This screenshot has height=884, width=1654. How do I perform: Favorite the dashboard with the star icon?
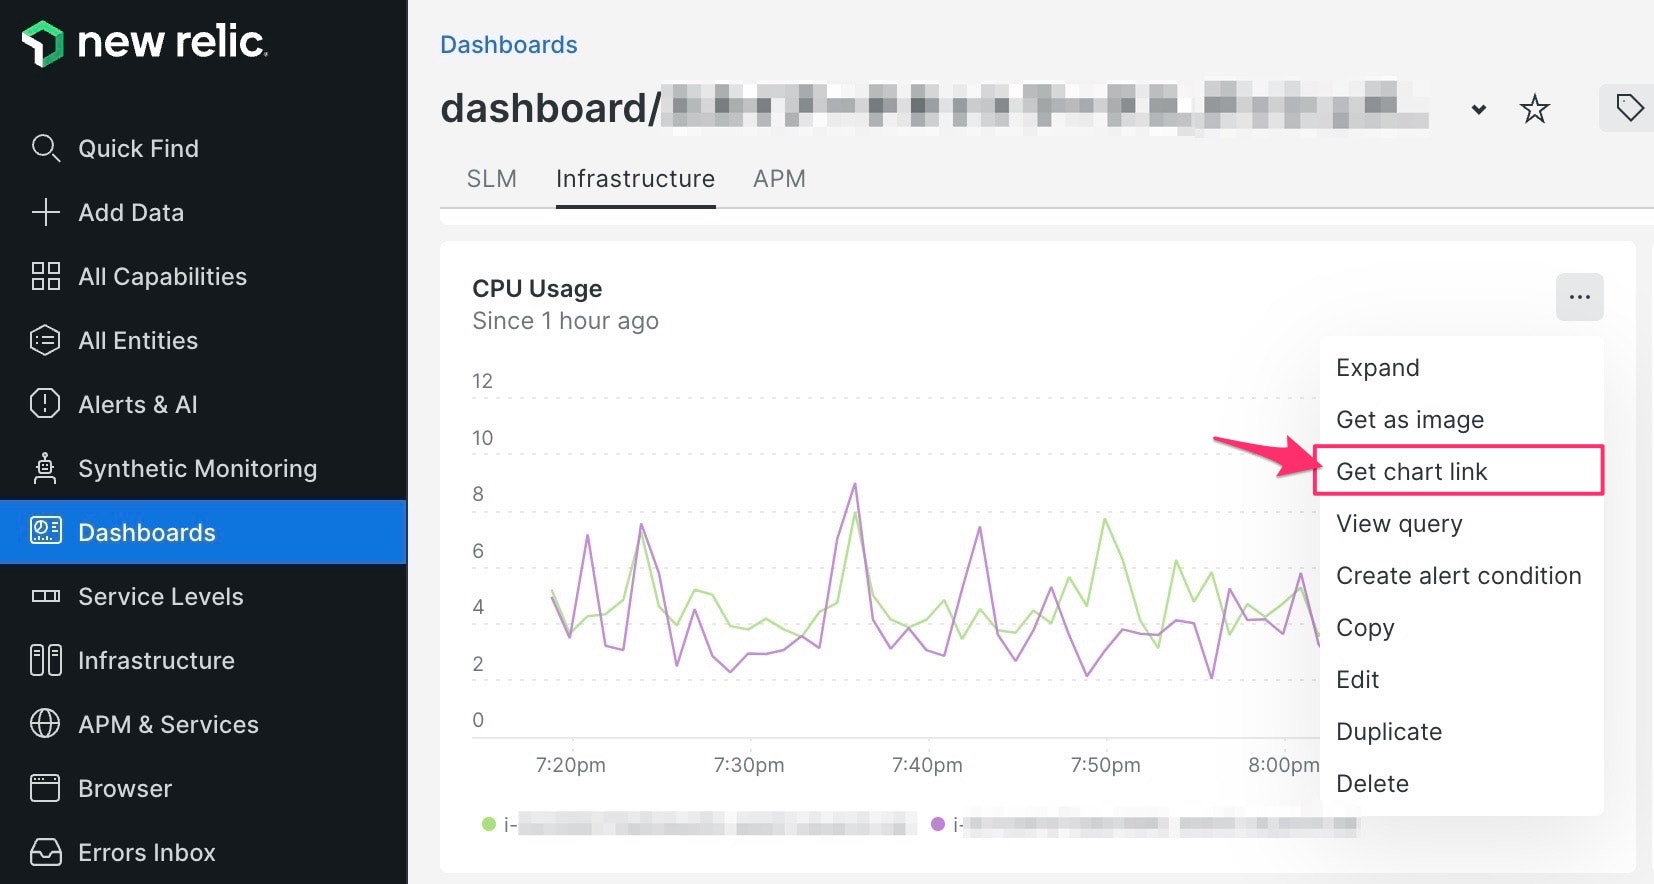1534,108
